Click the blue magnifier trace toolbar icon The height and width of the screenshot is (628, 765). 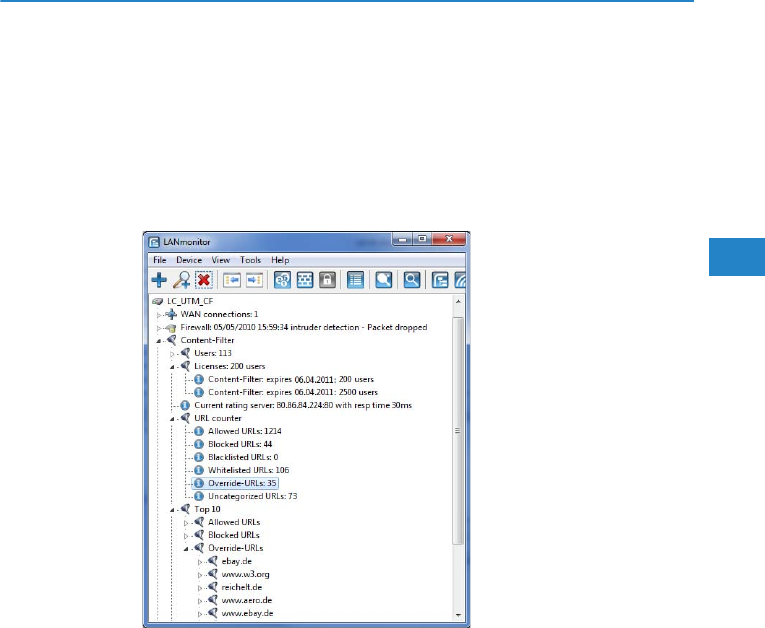[x=412, y=280]
